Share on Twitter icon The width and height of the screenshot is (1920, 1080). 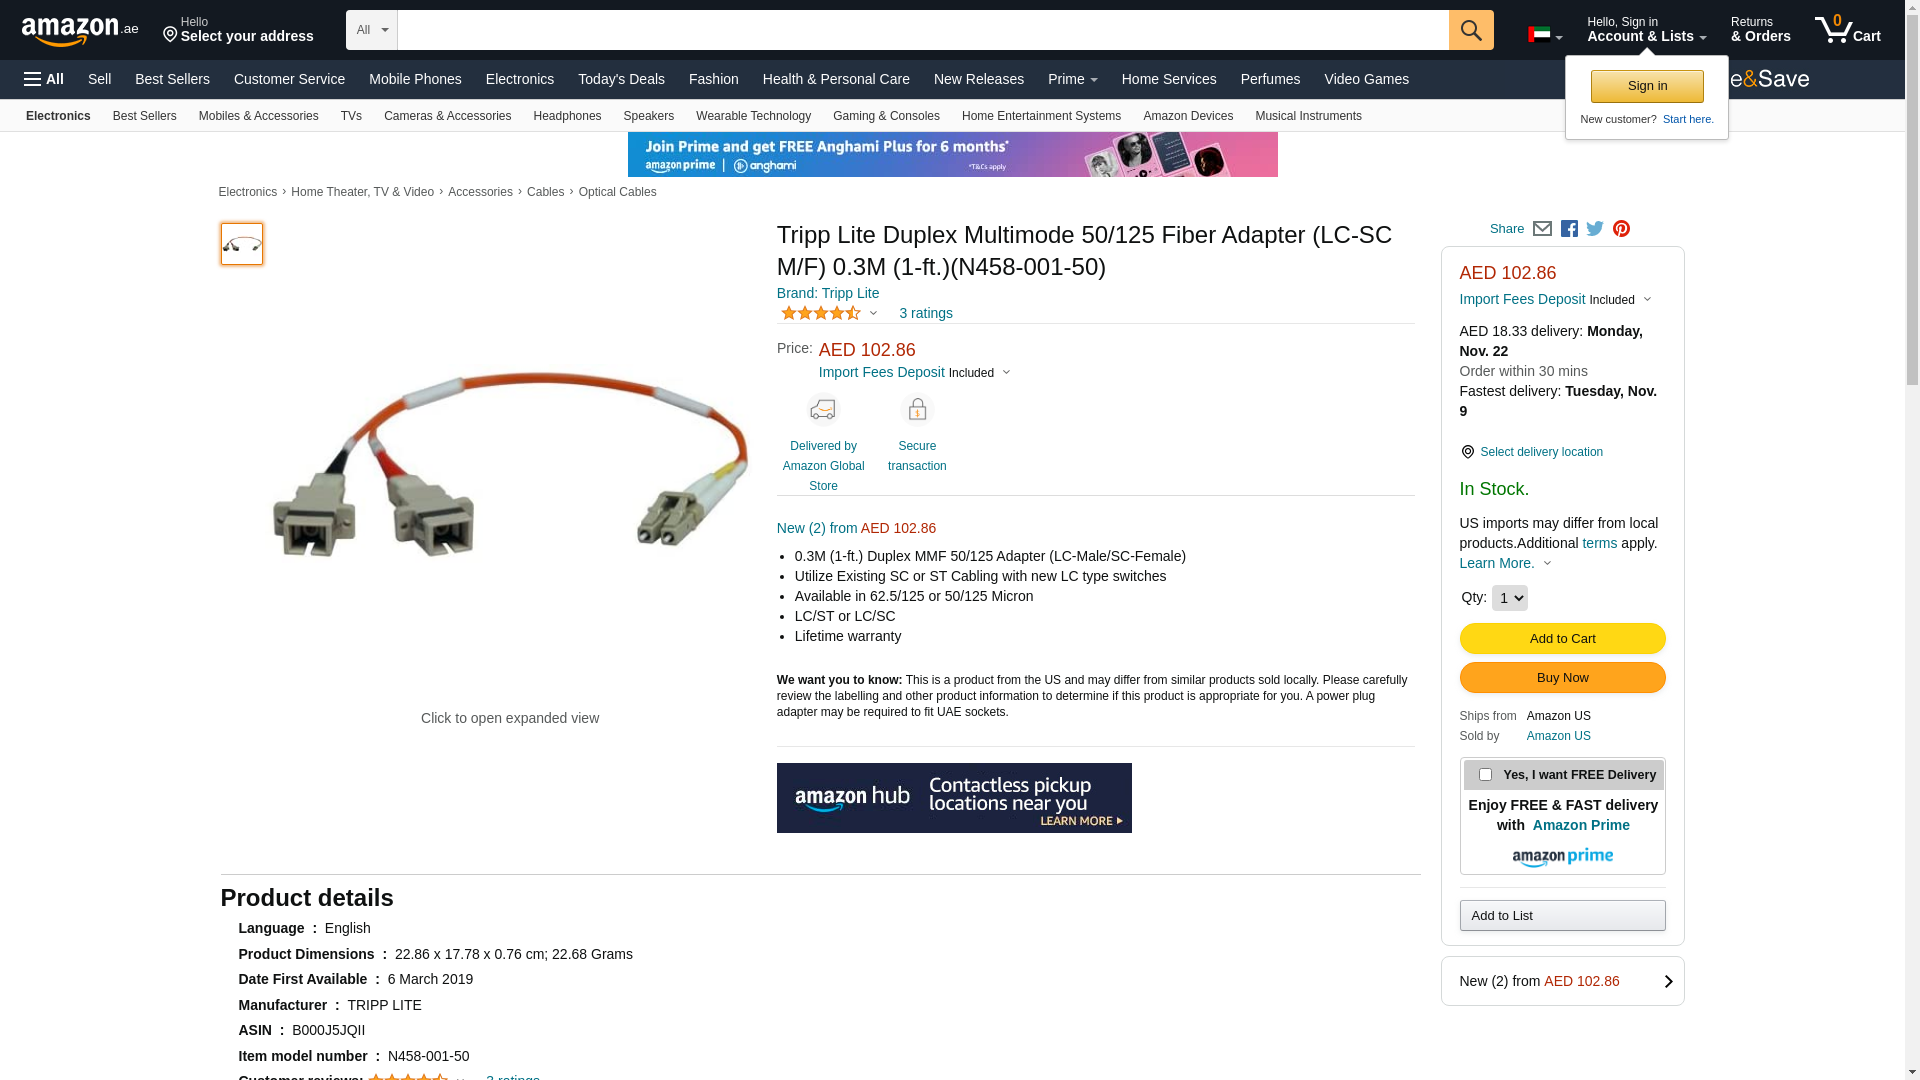[1595, 229]
